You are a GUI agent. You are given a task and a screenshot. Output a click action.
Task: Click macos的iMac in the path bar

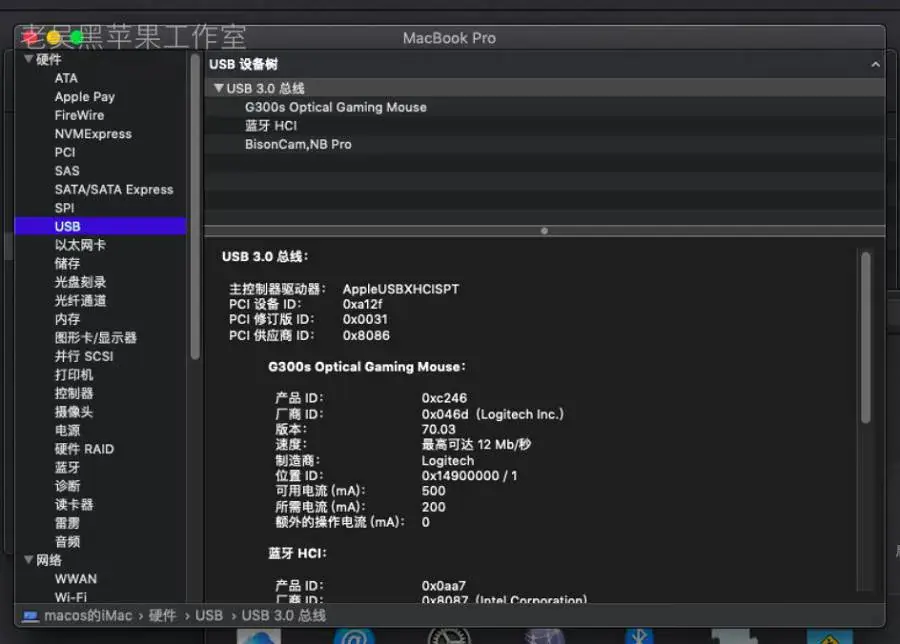point(88,616)
